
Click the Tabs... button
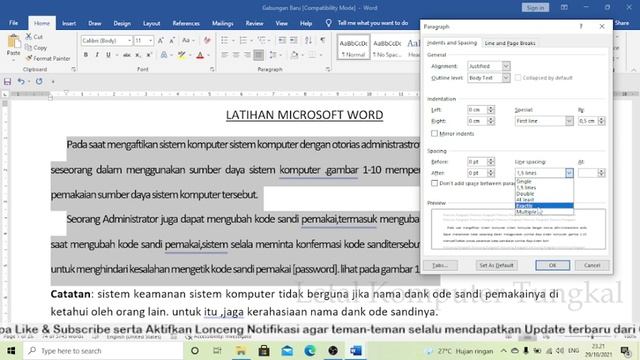440,265
